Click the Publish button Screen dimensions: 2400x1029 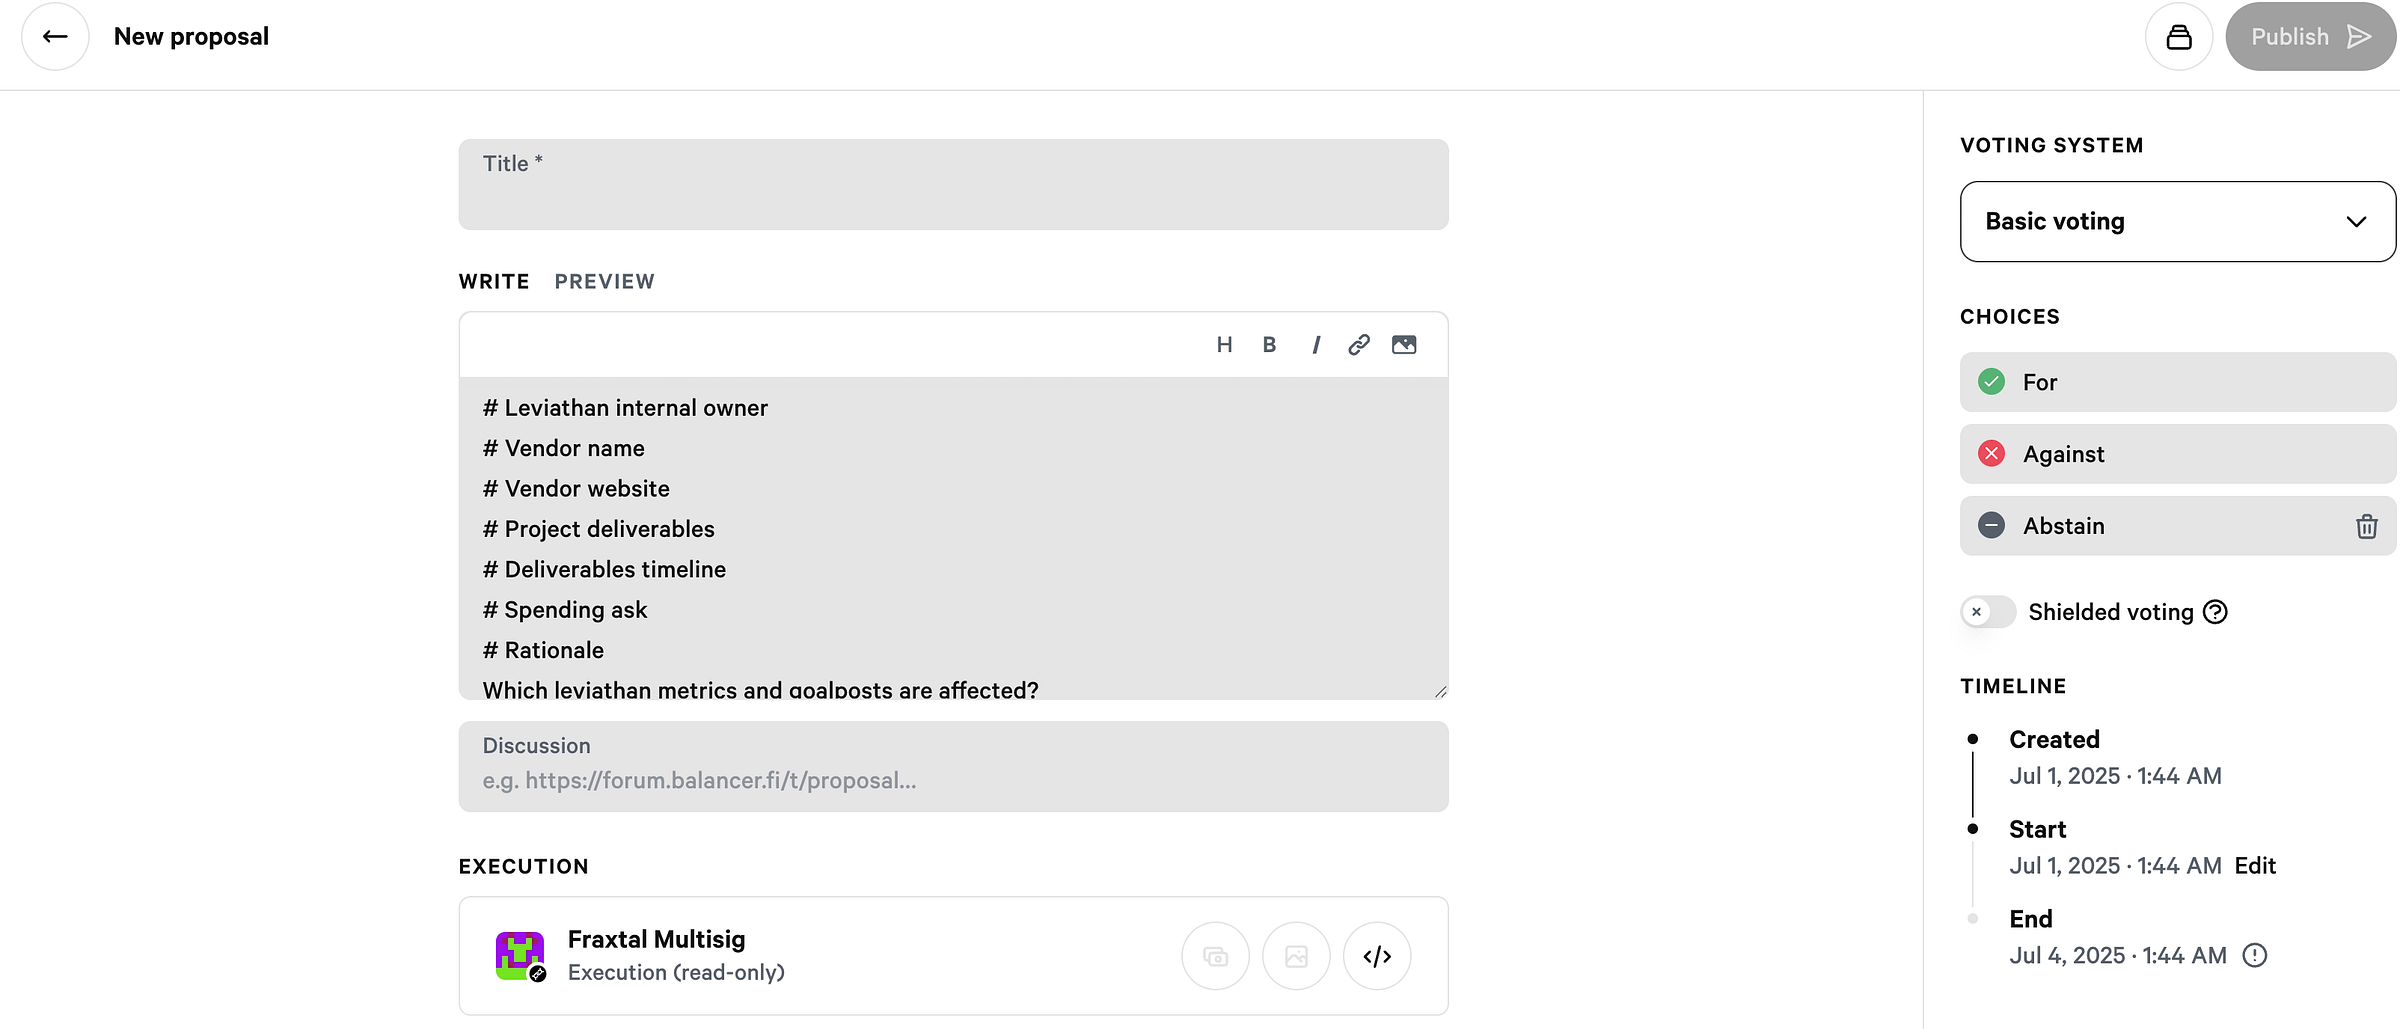tap(2310, 37)
